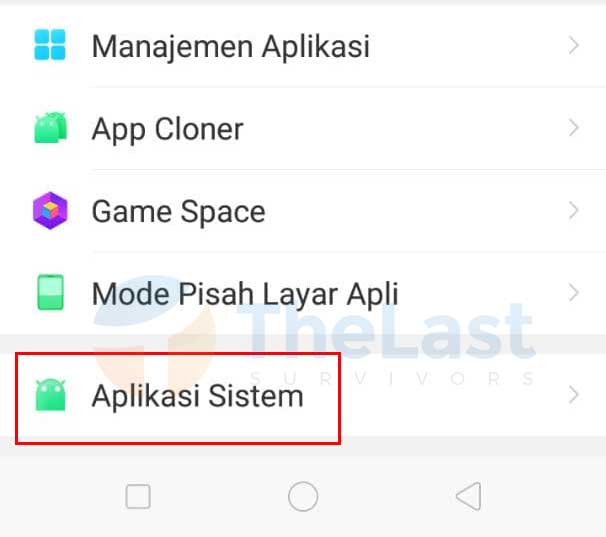This screenshot has height=537, width=606.
Task: Tap the square recent apps navigation button
Action: pyautogui.click(x=138, y=496)
